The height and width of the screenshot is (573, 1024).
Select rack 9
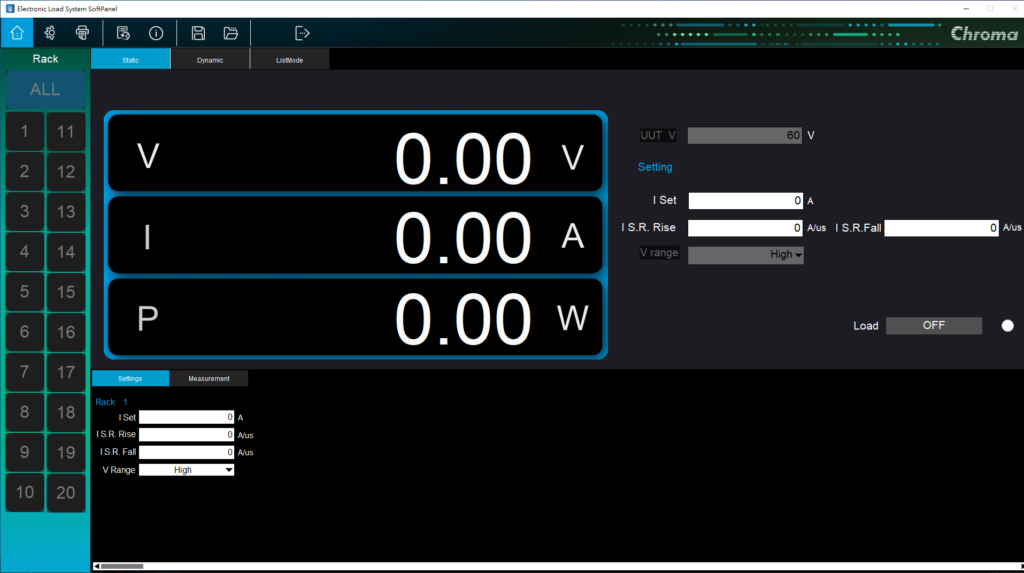click(x=25, y=452)
